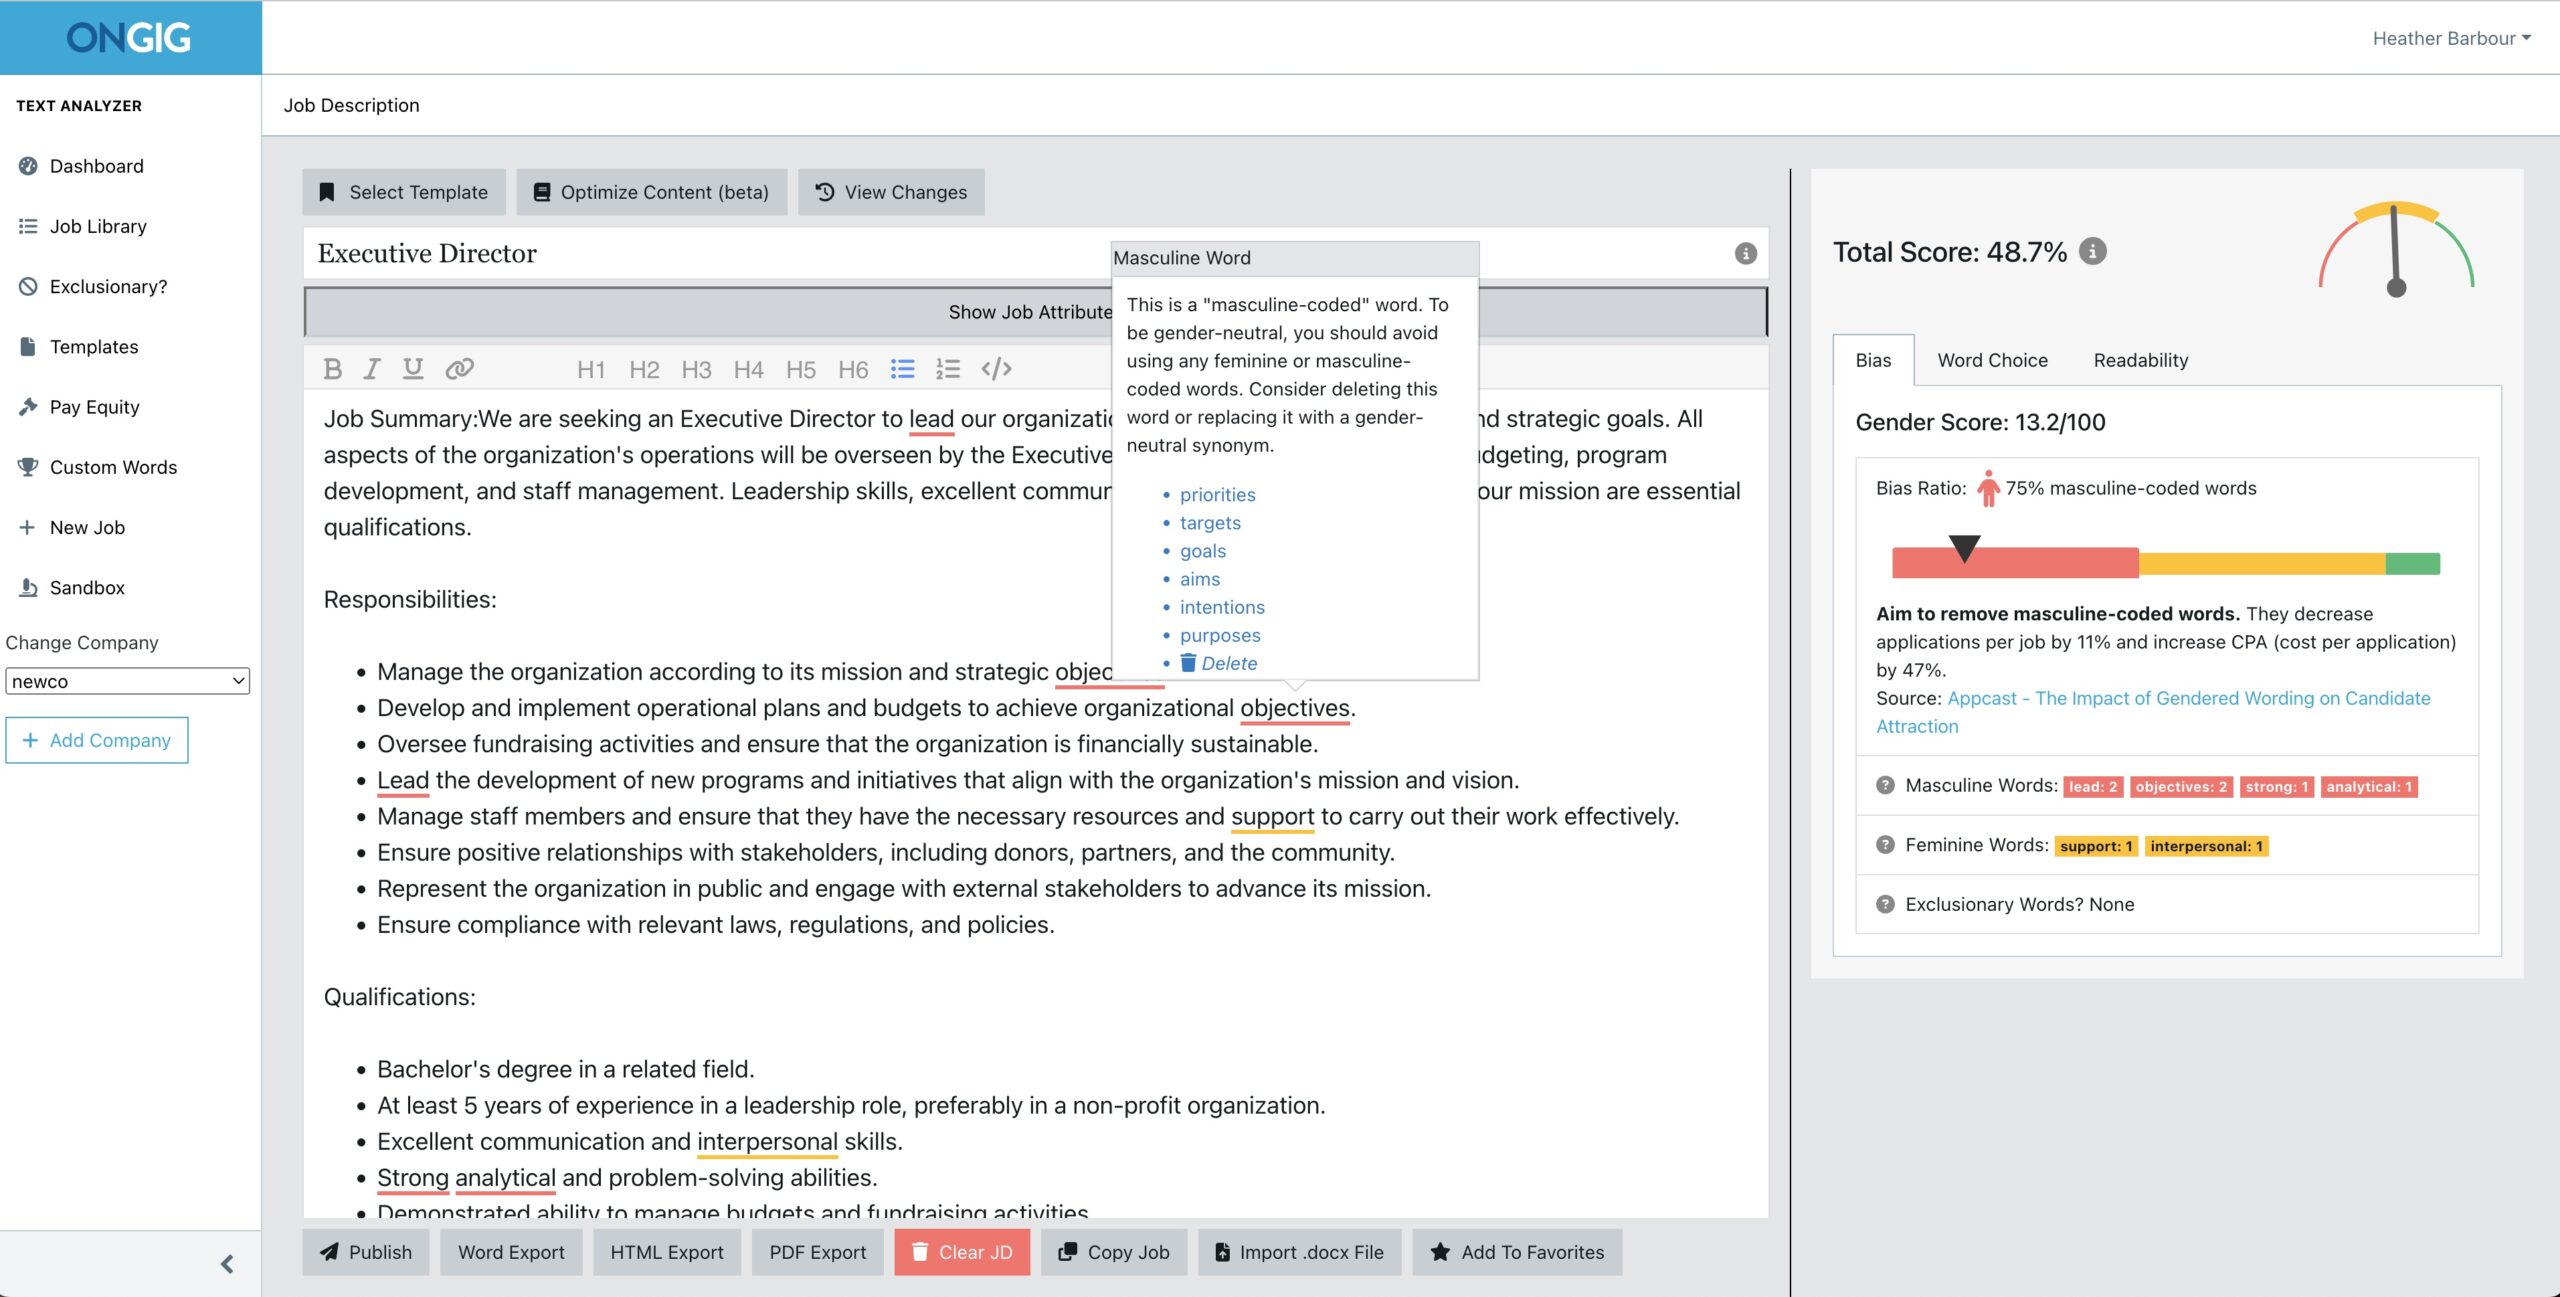Click the help icon beside Exclusionary Words
Image resolution: width=2560 pixels, height=1297 pixels.
(1885, 904)
